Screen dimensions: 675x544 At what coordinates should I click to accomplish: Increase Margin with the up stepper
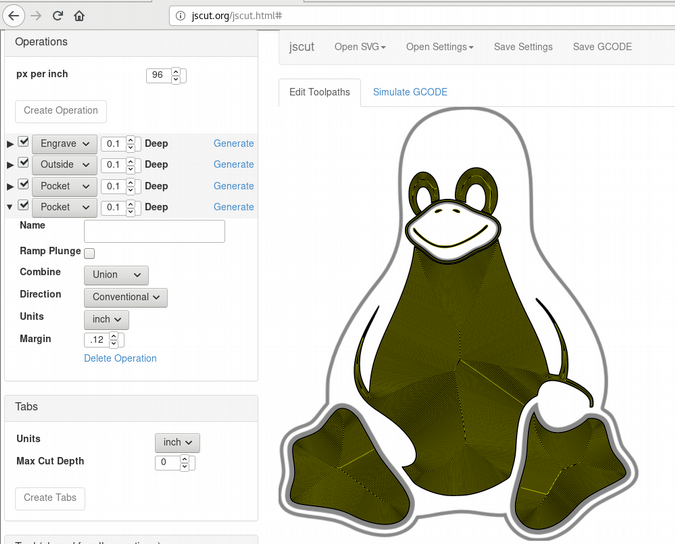point(113,336)
